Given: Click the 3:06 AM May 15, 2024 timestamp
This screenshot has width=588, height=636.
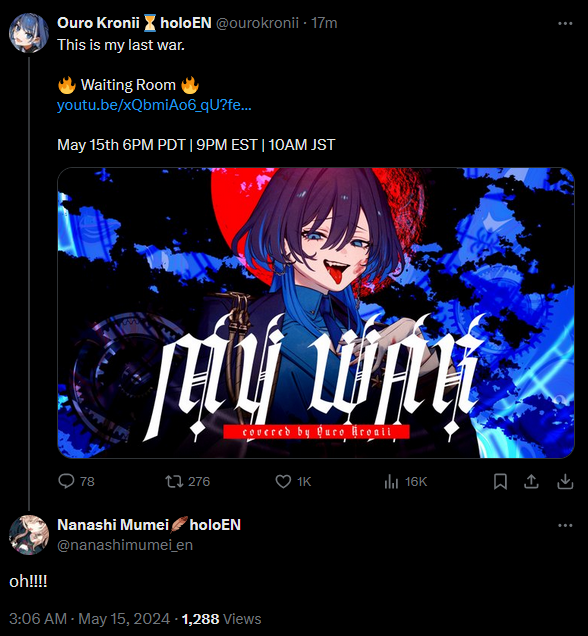Looking at the screenshot, I should [89, 619].
